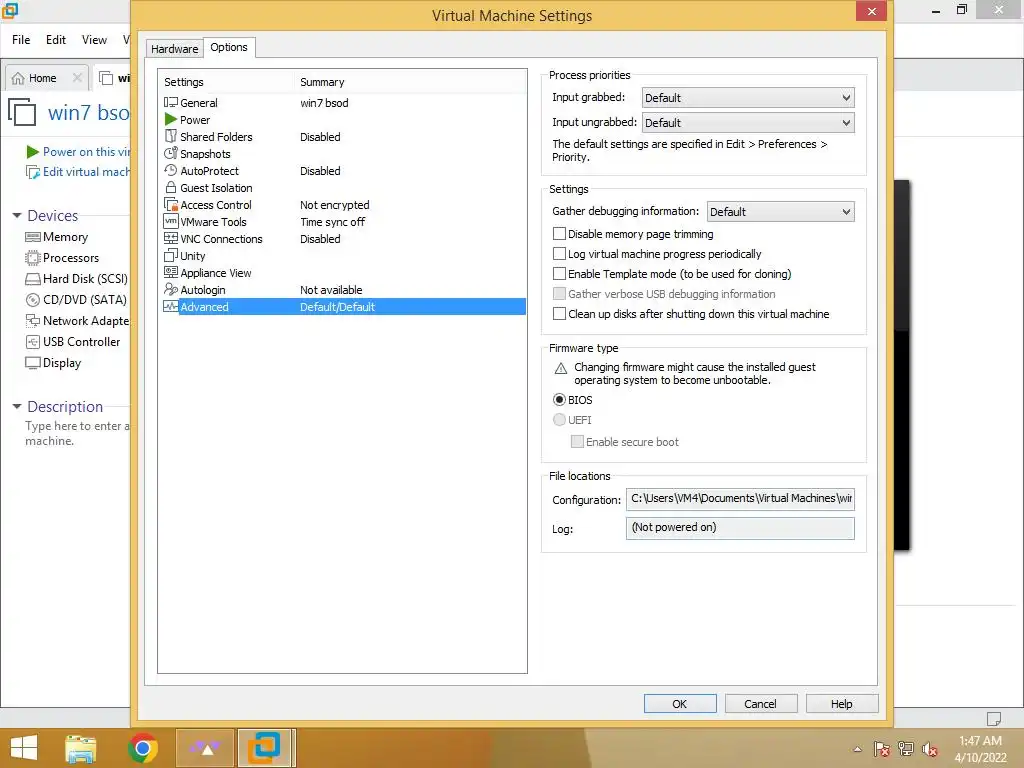Close the Home tab
Screen dimensions: 1024x768
tap(77, 78)
